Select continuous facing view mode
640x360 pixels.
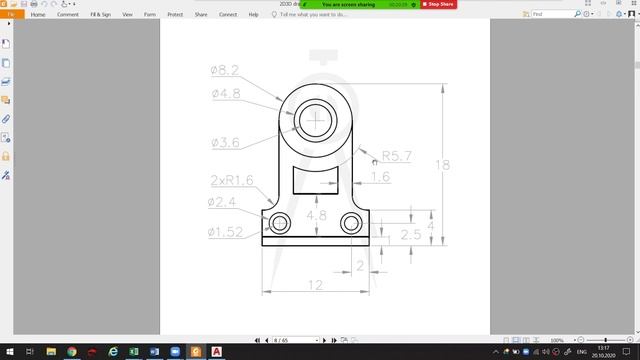[x=536, y=340]
